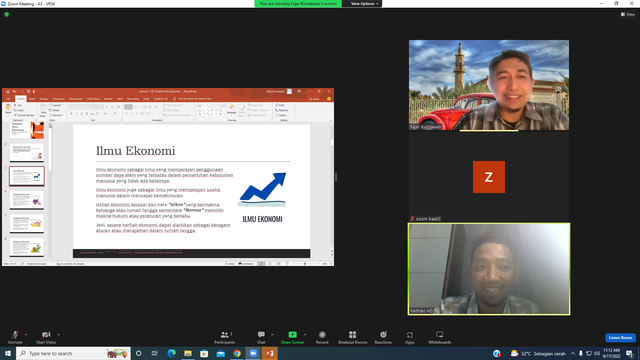Click the 'Ilmu Ekonomi' slide title
The width and height of the screenshot is (640, 360).
click(136, 151)
